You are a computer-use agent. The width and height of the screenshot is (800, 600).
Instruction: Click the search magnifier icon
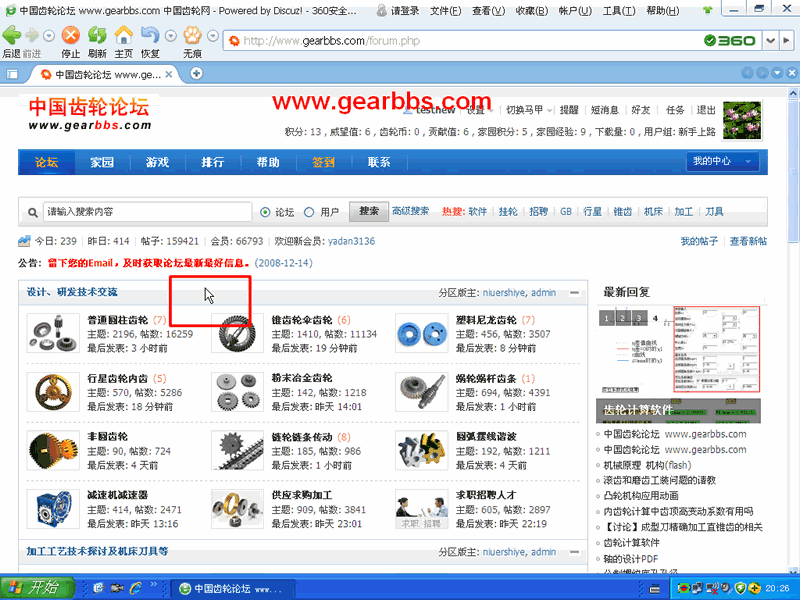pos(32,212)
